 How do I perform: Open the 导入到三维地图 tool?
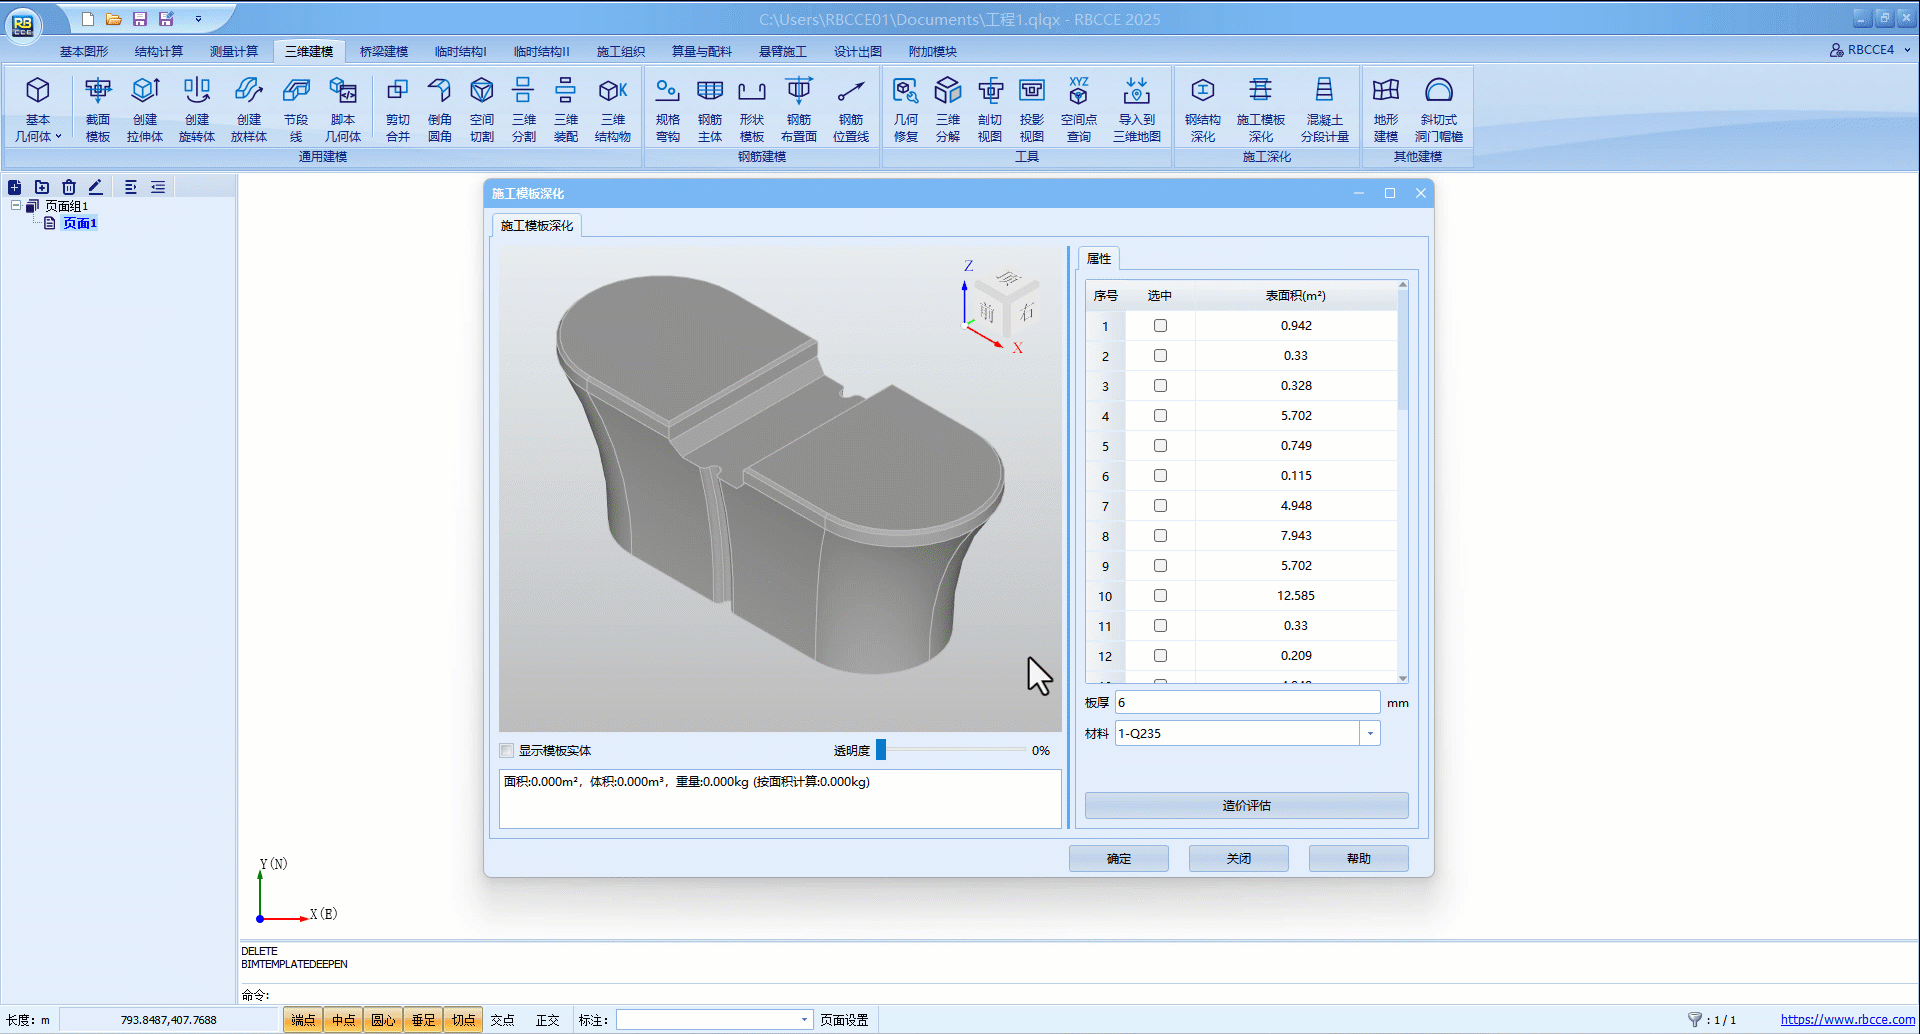pos(1137,109)
